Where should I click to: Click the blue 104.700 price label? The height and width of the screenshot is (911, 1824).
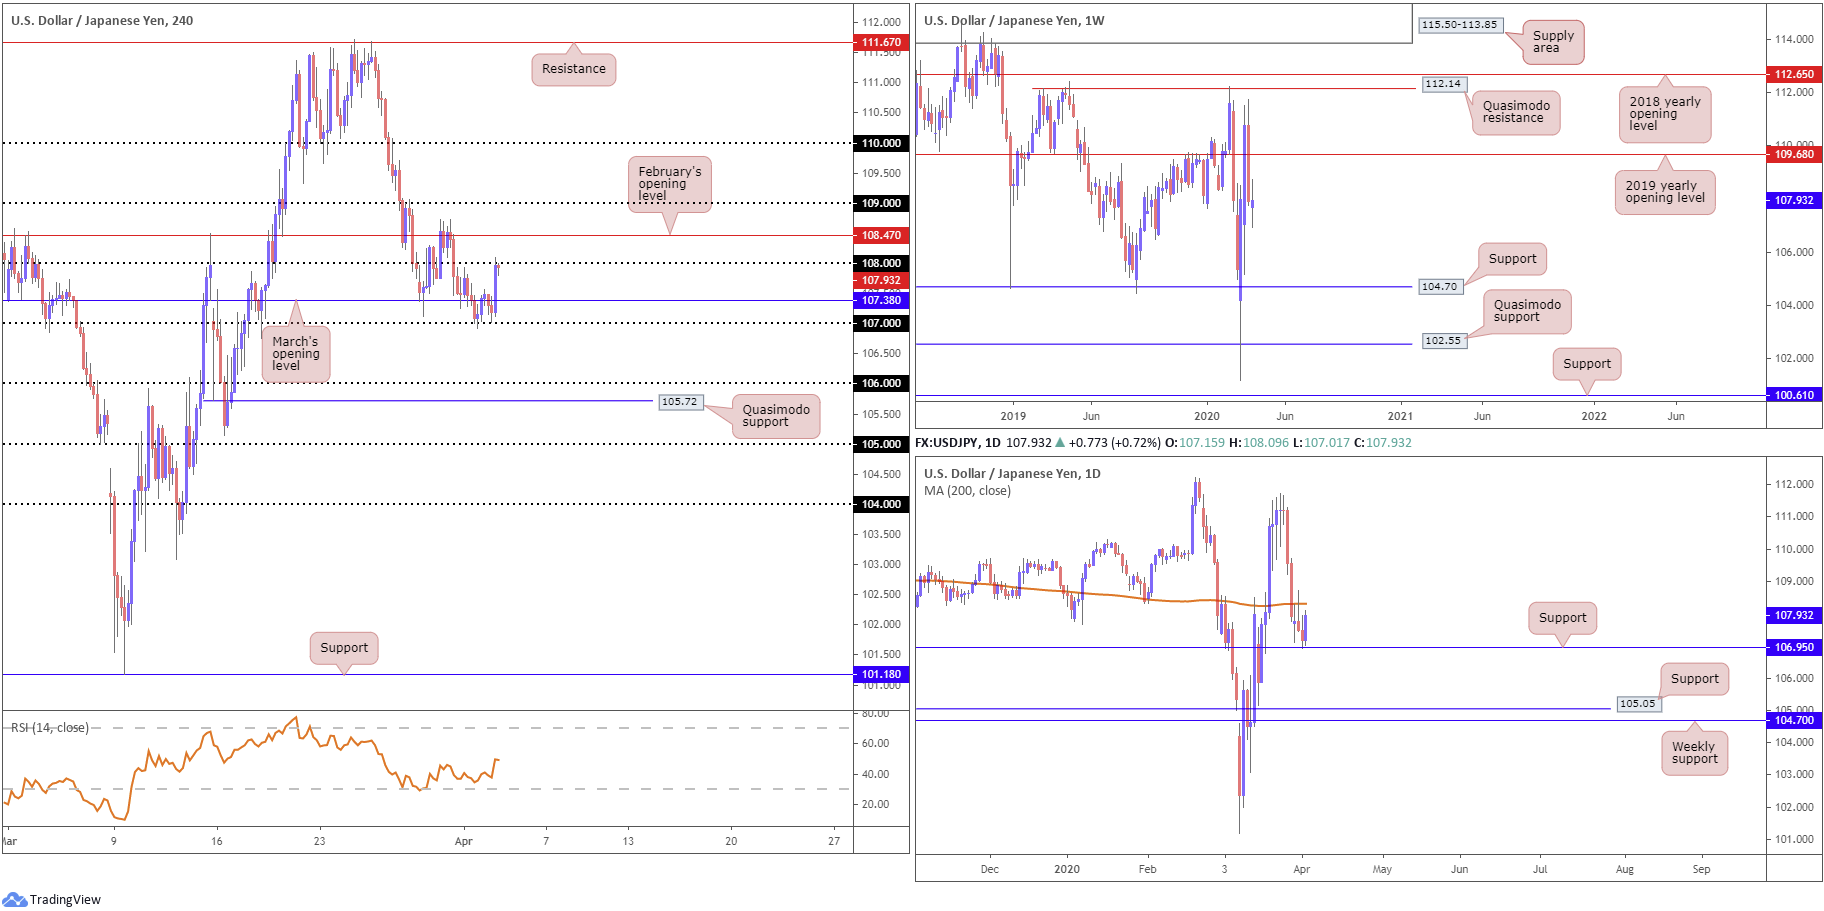(x=1794, y=720)
